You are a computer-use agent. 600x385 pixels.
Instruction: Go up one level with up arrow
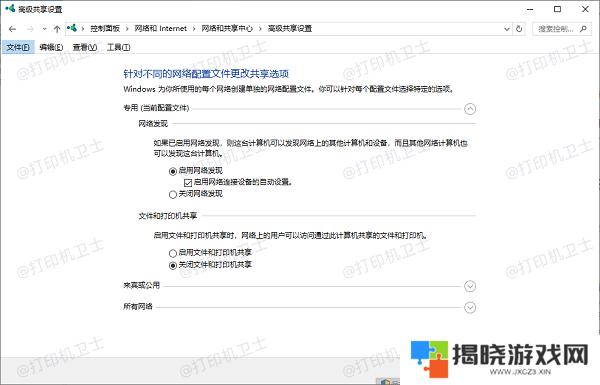click(x=57, y=29)
